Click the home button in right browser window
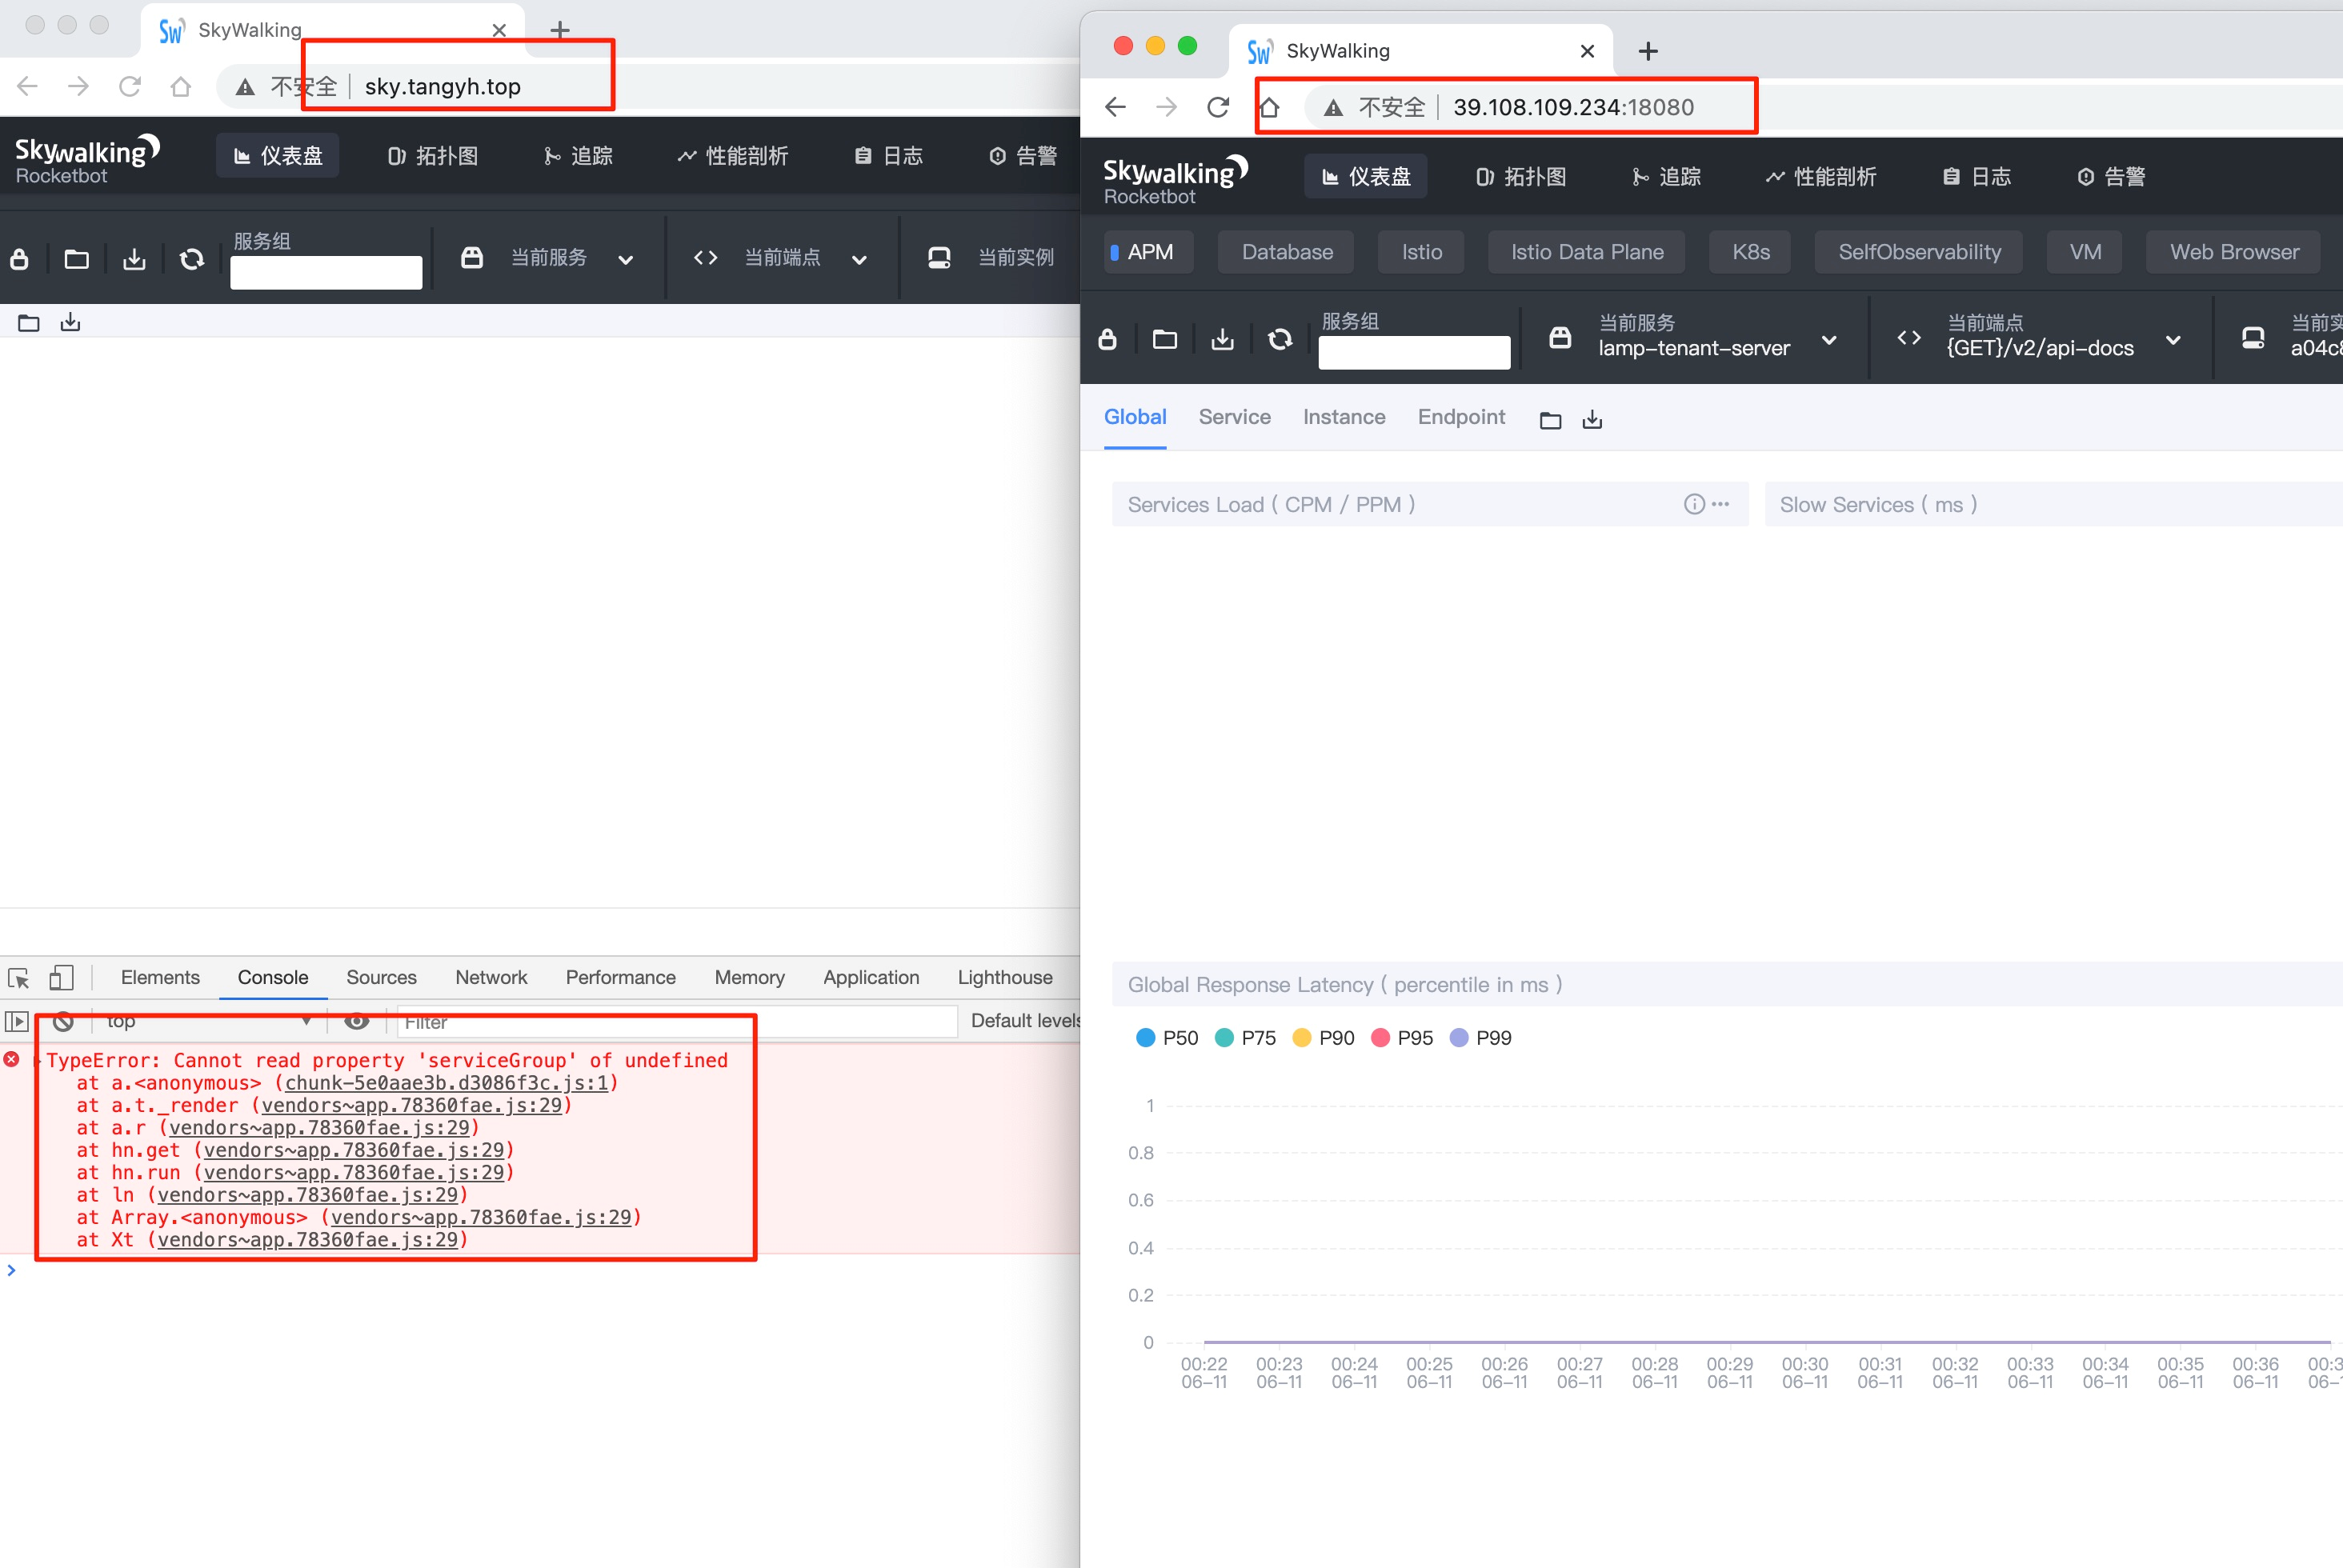This screenshot has width=2343, height=1568. pos(1269,107)
